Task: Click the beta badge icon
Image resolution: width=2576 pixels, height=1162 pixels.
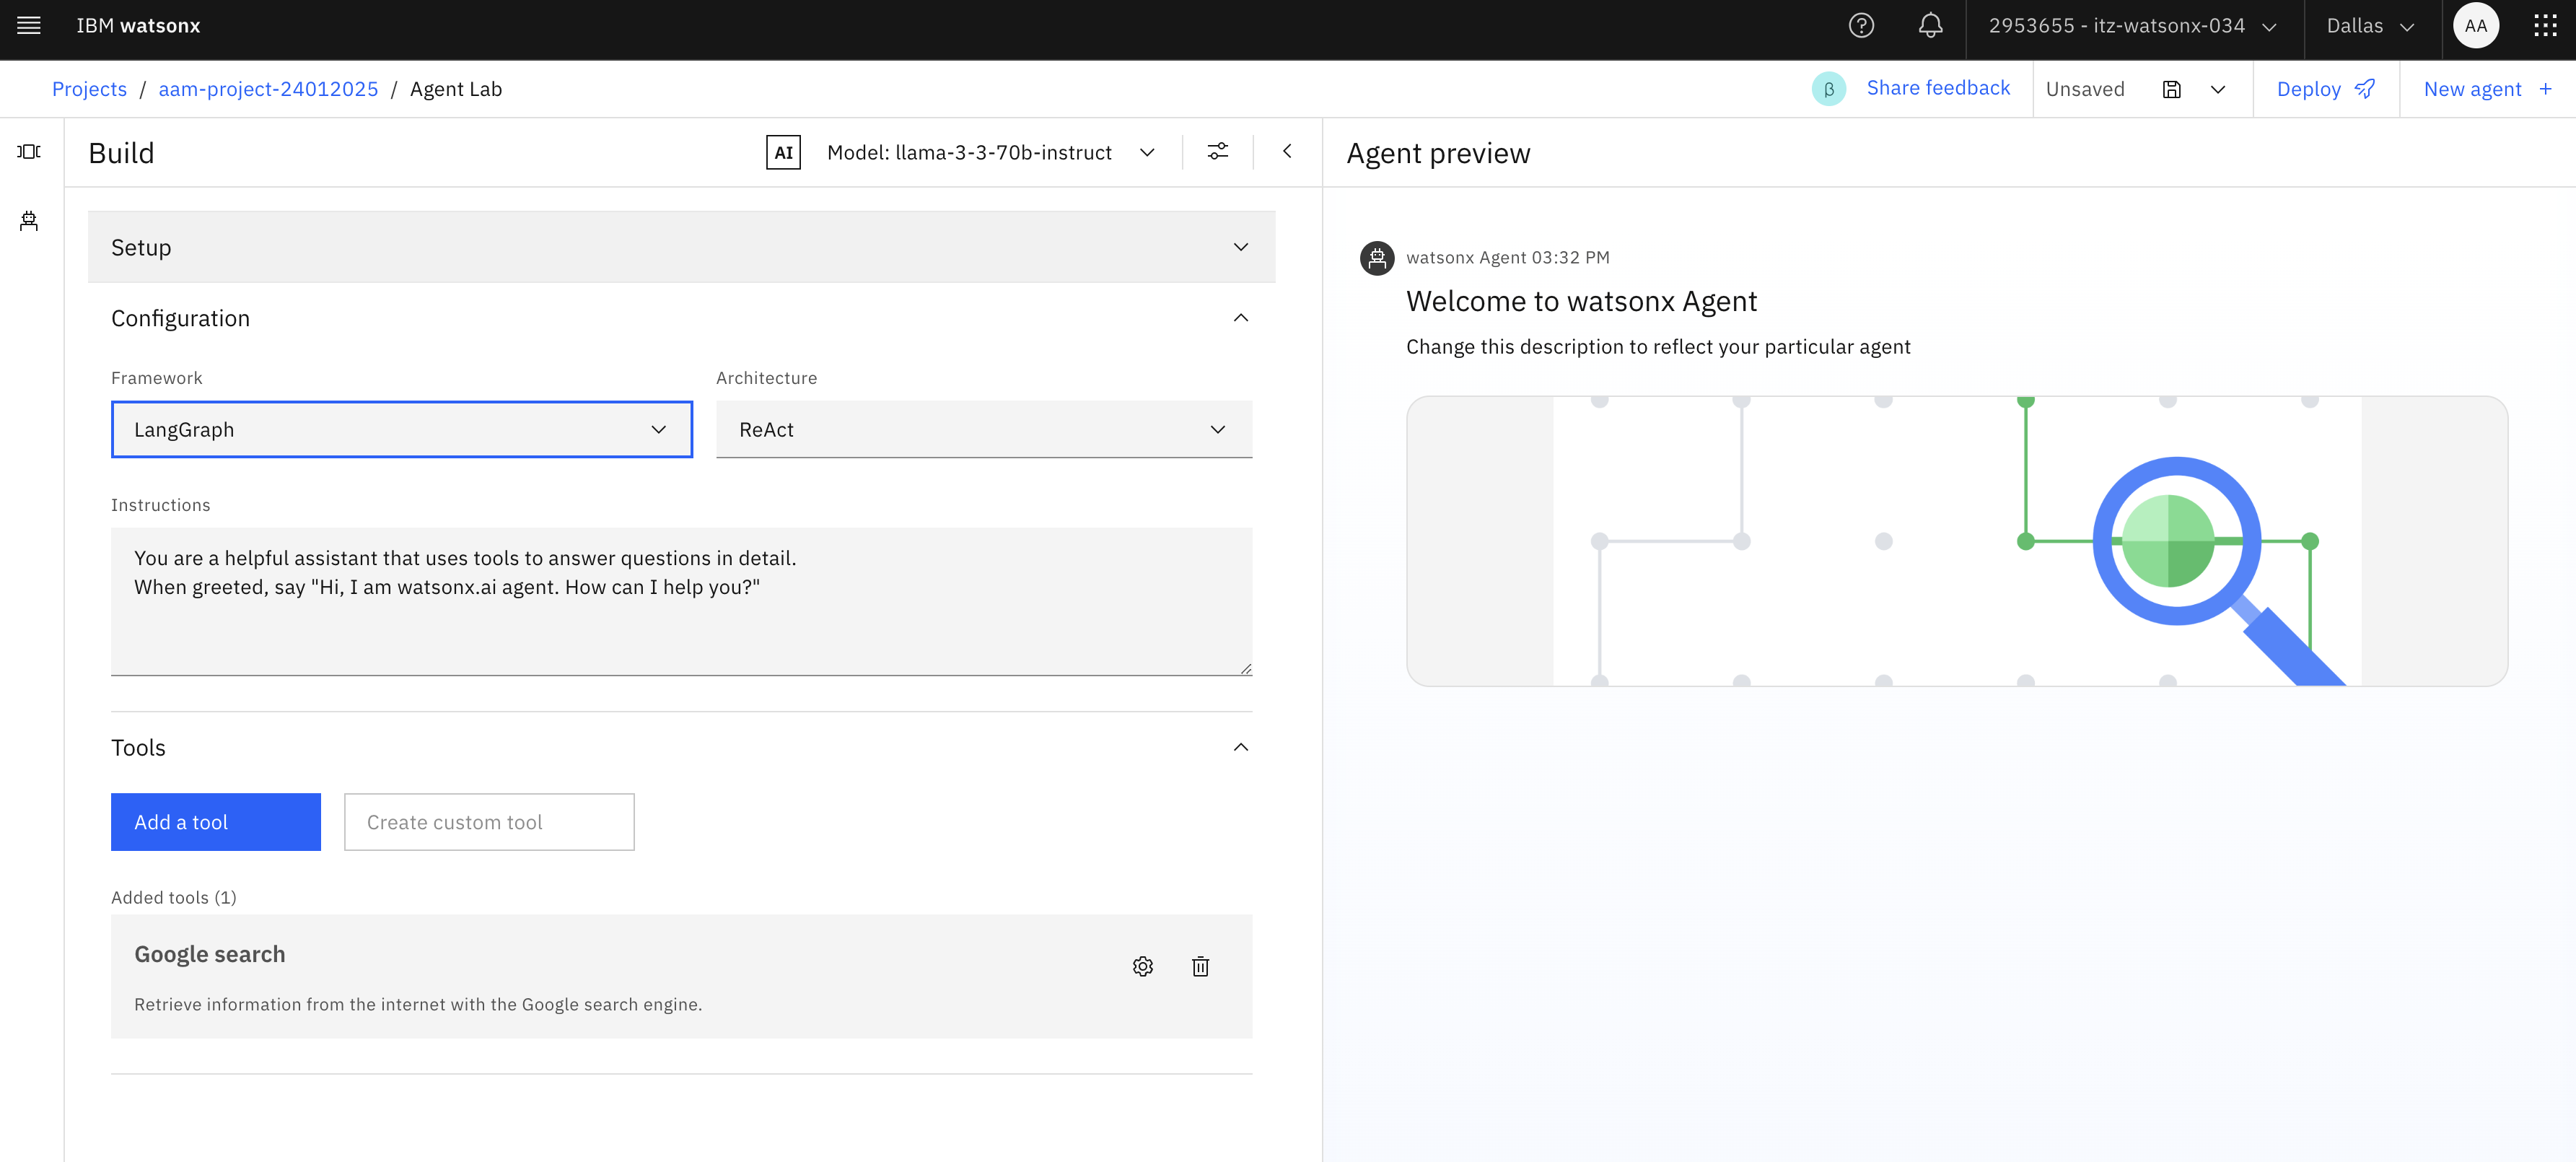Action: (1829, 89)
